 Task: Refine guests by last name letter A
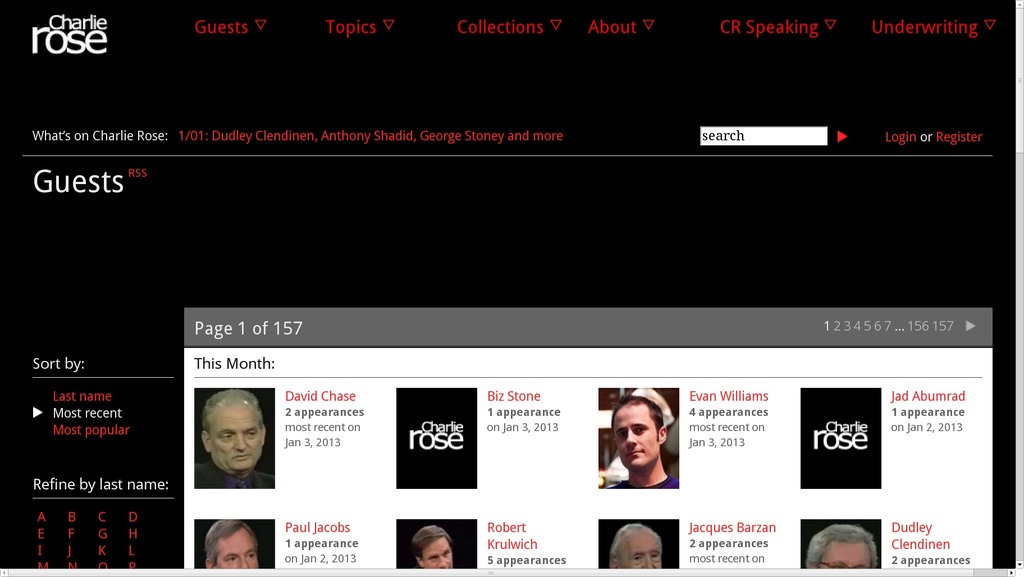coord(42,517)
